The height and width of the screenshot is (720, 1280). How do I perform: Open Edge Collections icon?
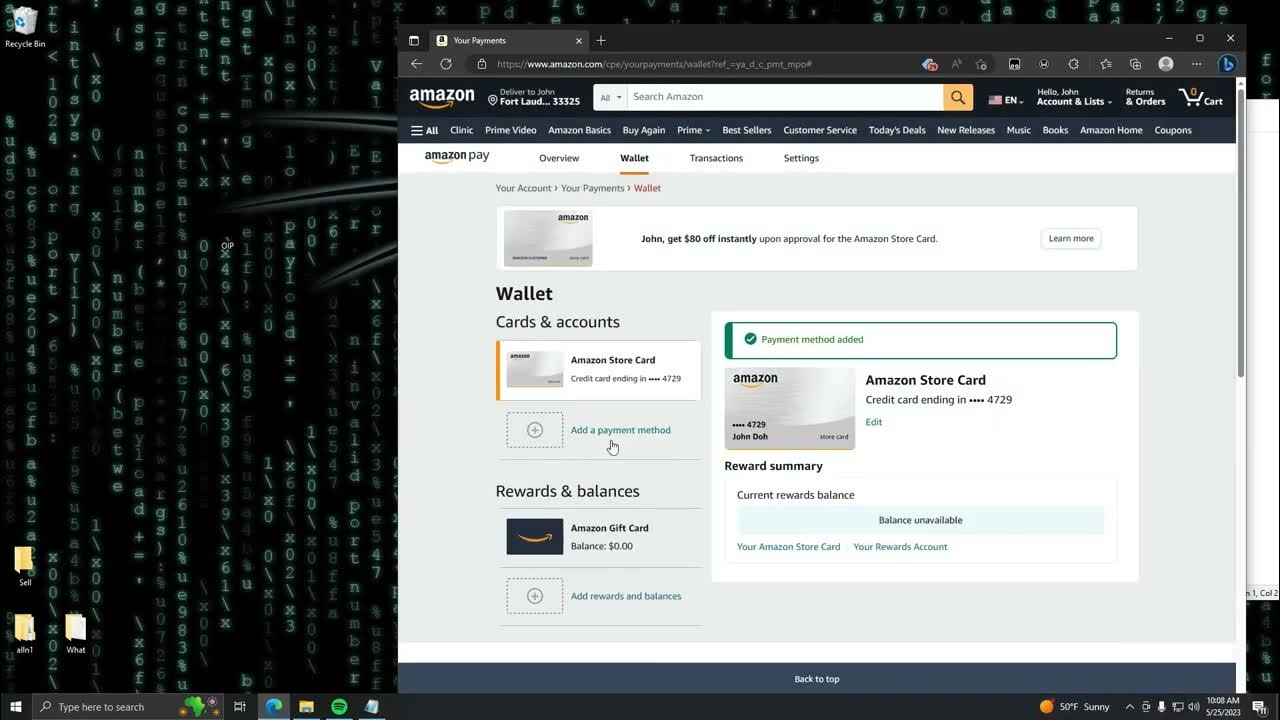coord(1135,64)
